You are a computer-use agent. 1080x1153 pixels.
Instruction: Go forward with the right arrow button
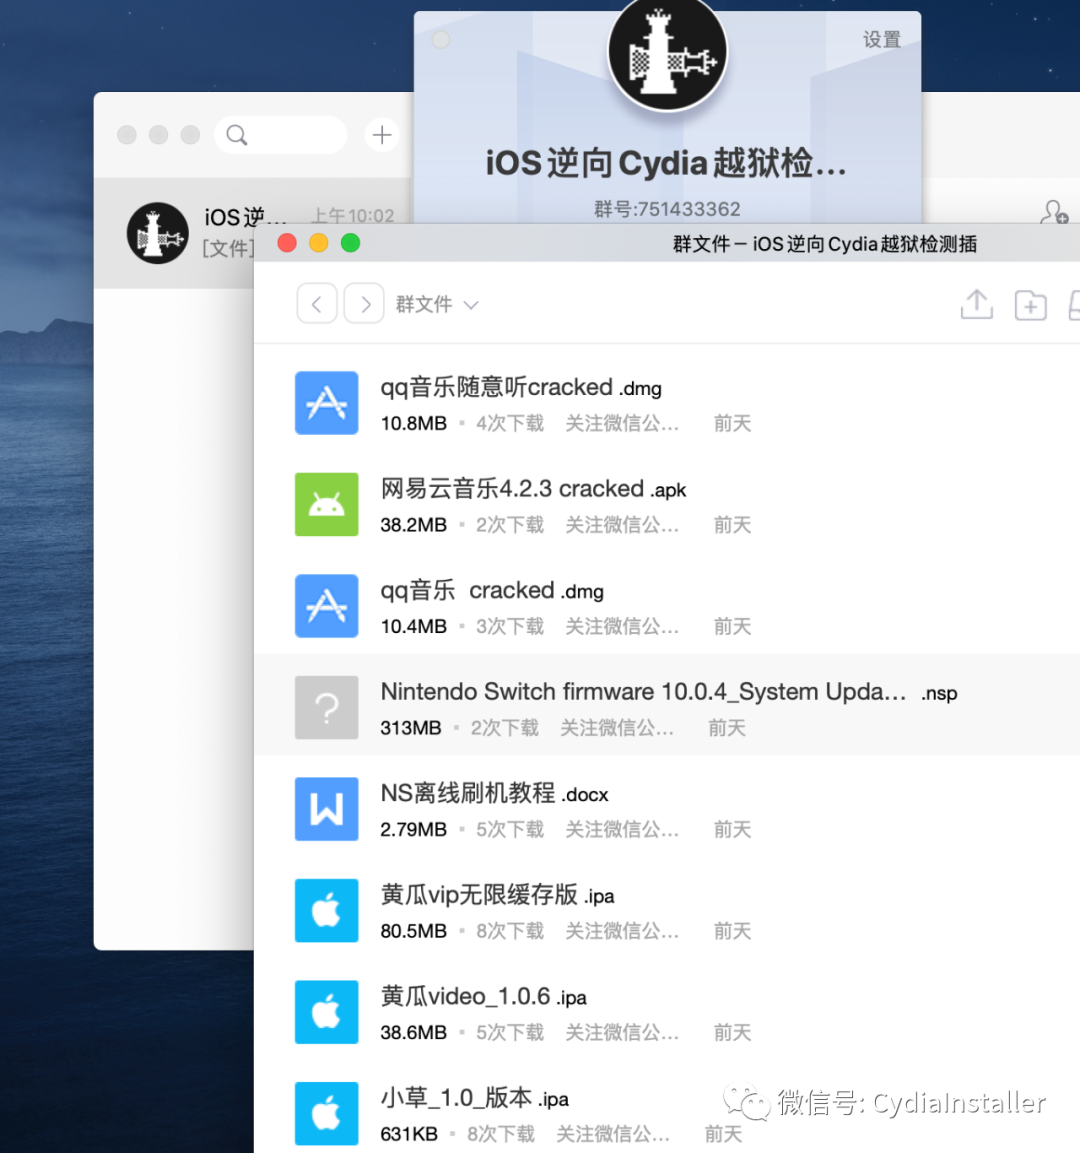click(364, 304)
